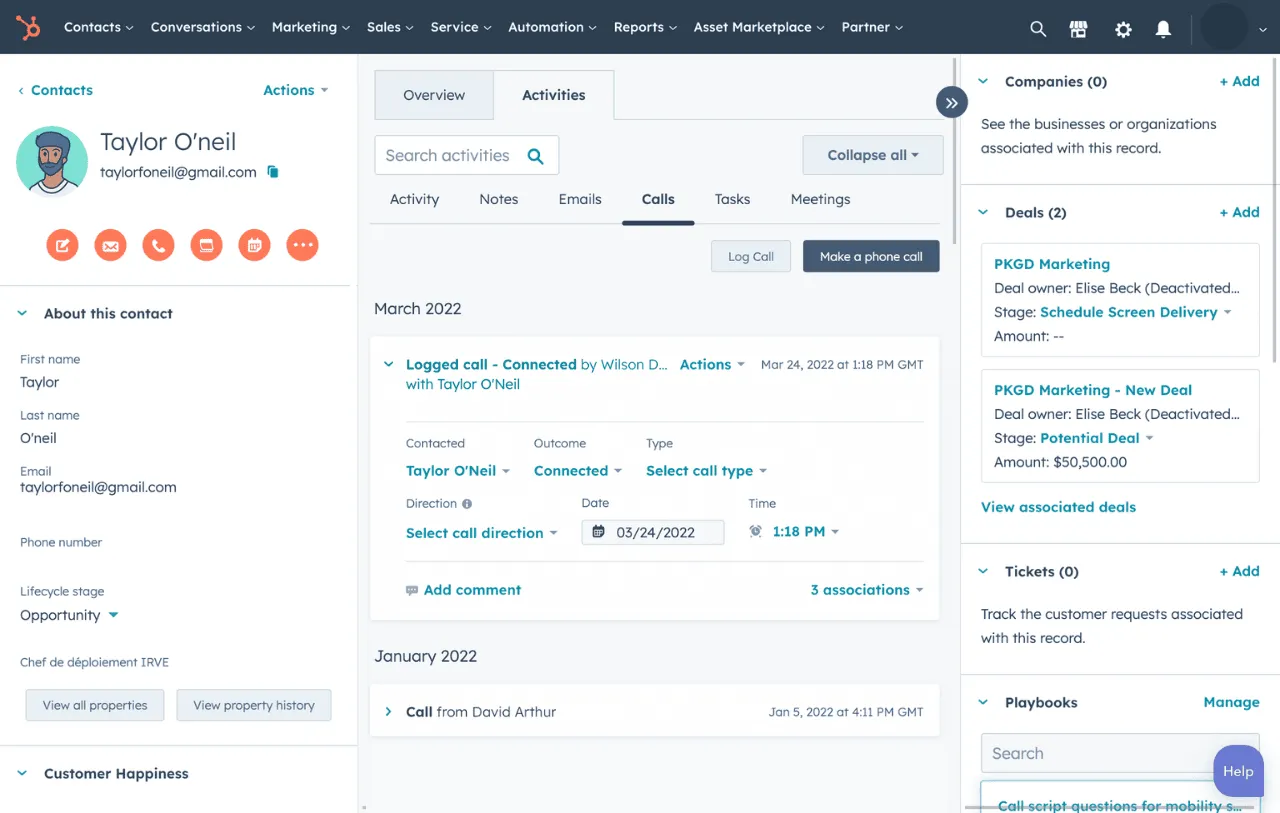Click the orange schedule meeting calendar icon

click(x=254, y=245)
